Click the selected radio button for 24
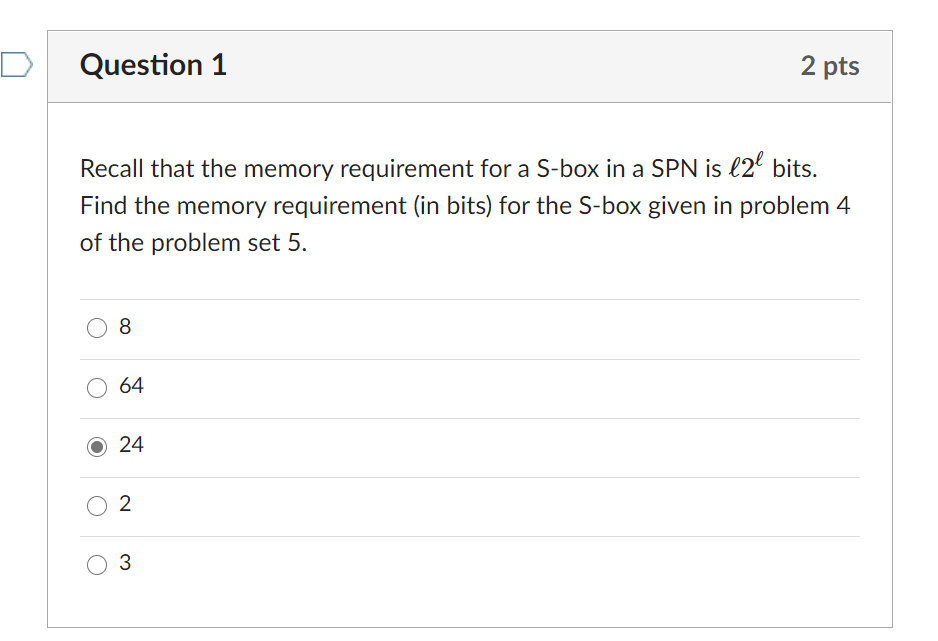This screenshot has height=641, width=938. (x=97, y=447)
